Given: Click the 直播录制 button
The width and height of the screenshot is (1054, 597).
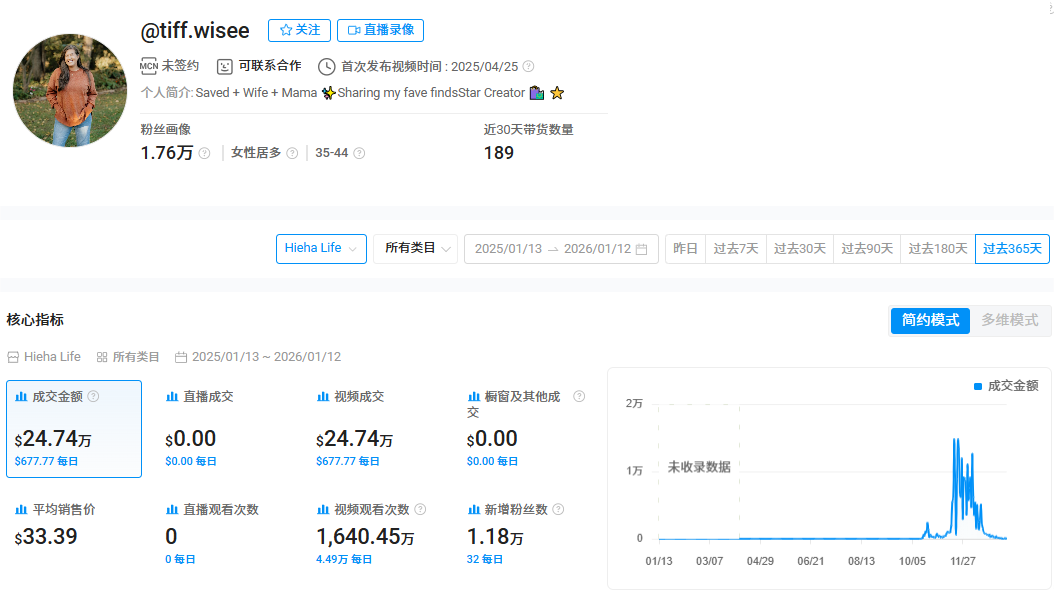Looking at the screenshot, I should point(380,30).
